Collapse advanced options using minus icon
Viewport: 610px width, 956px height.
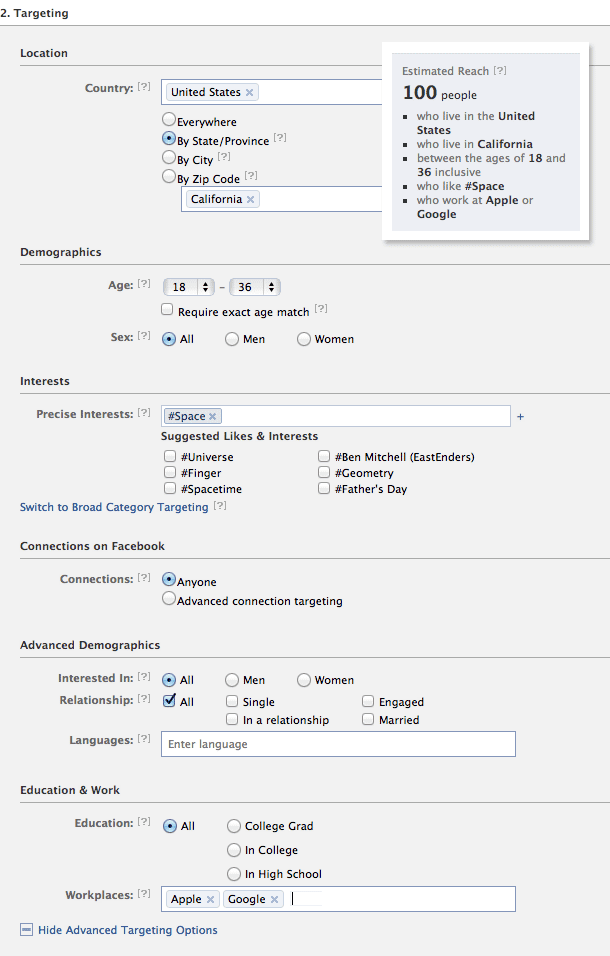tap(26, 930)
